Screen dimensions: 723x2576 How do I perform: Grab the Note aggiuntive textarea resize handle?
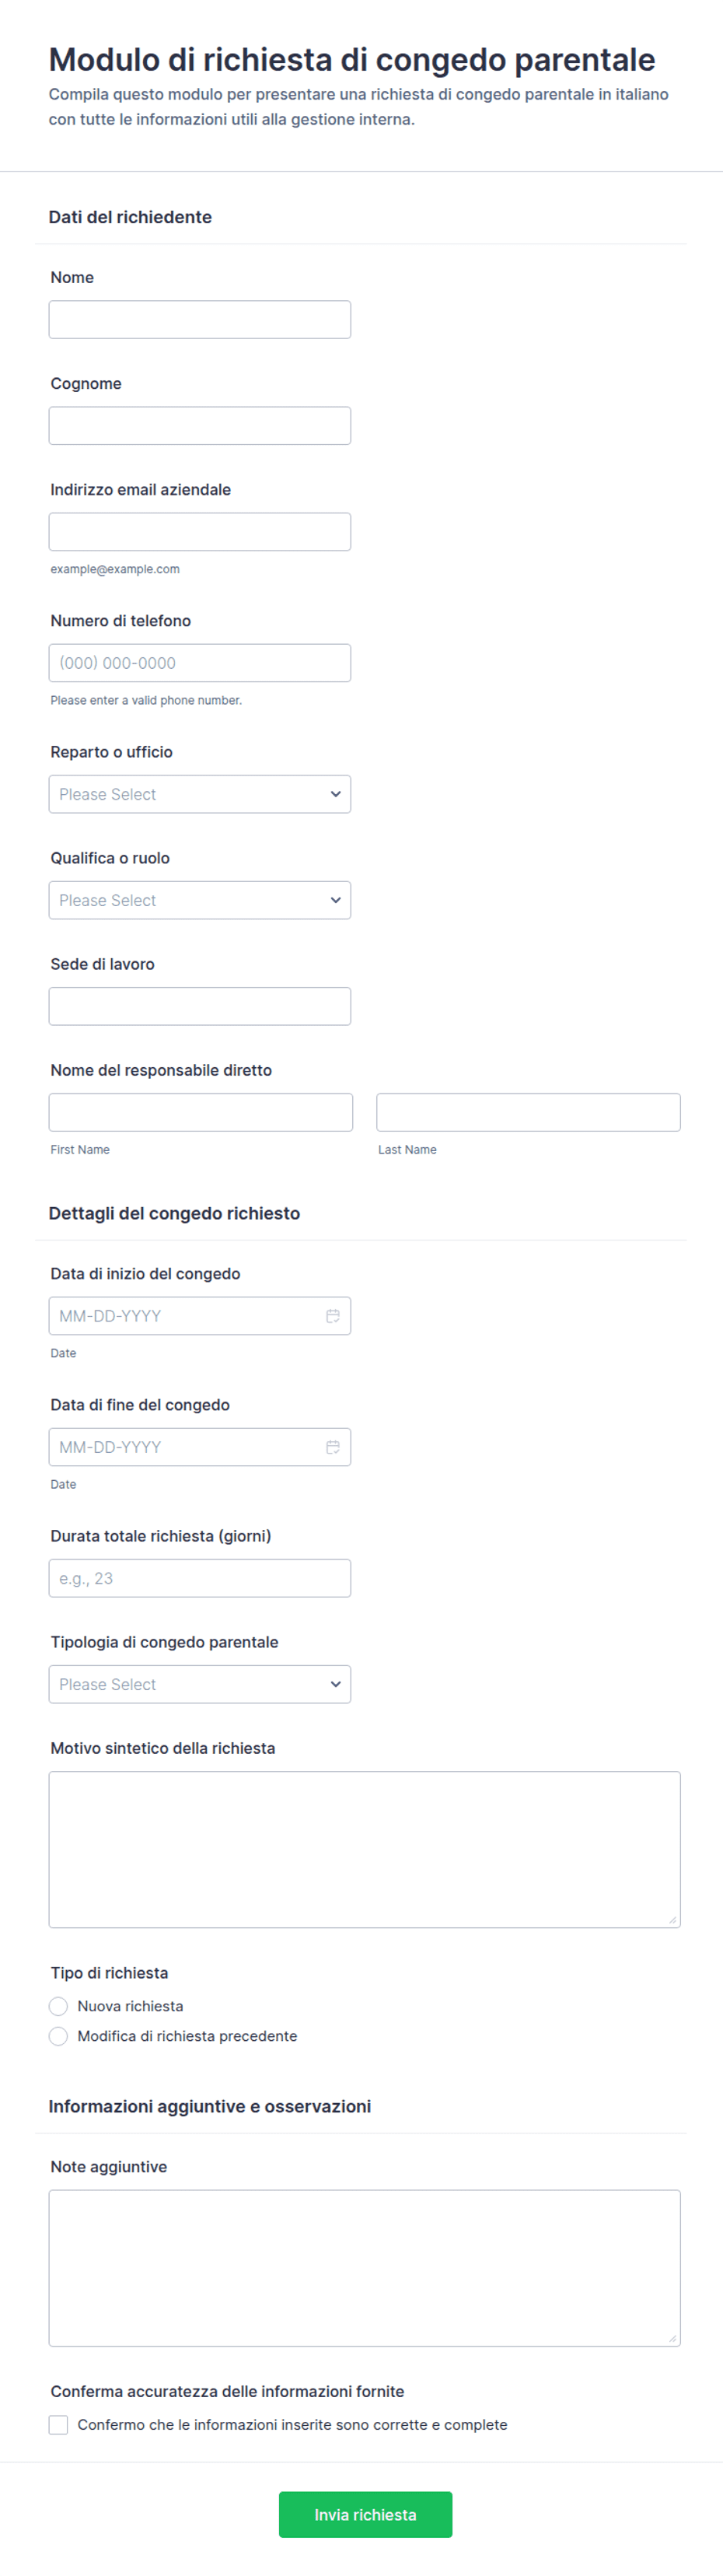pos(673,2338)
